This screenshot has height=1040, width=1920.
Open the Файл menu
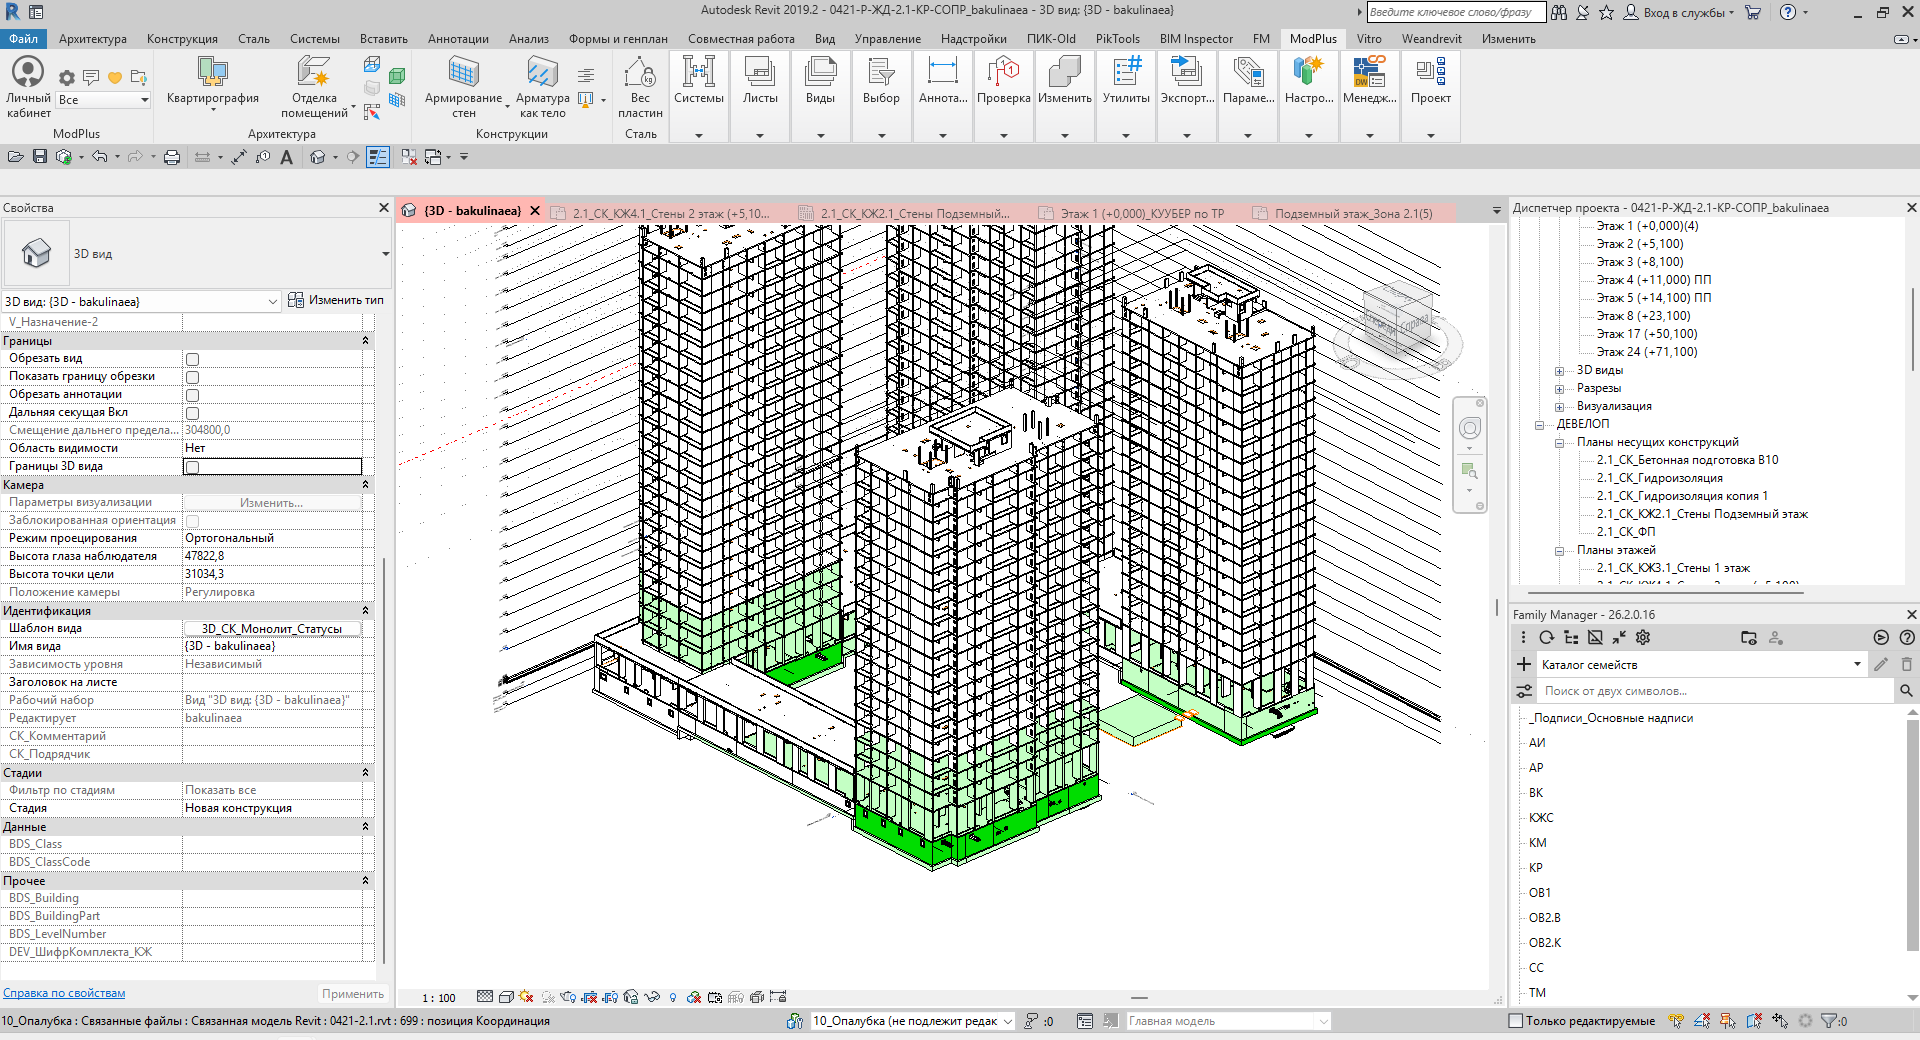point(23,39)
